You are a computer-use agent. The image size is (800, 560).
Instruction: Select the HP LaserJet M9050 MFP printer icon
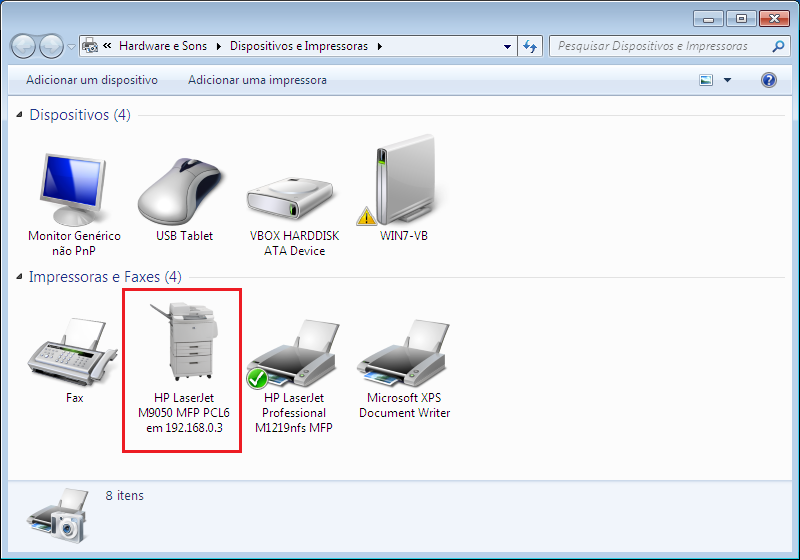(185, 341)
